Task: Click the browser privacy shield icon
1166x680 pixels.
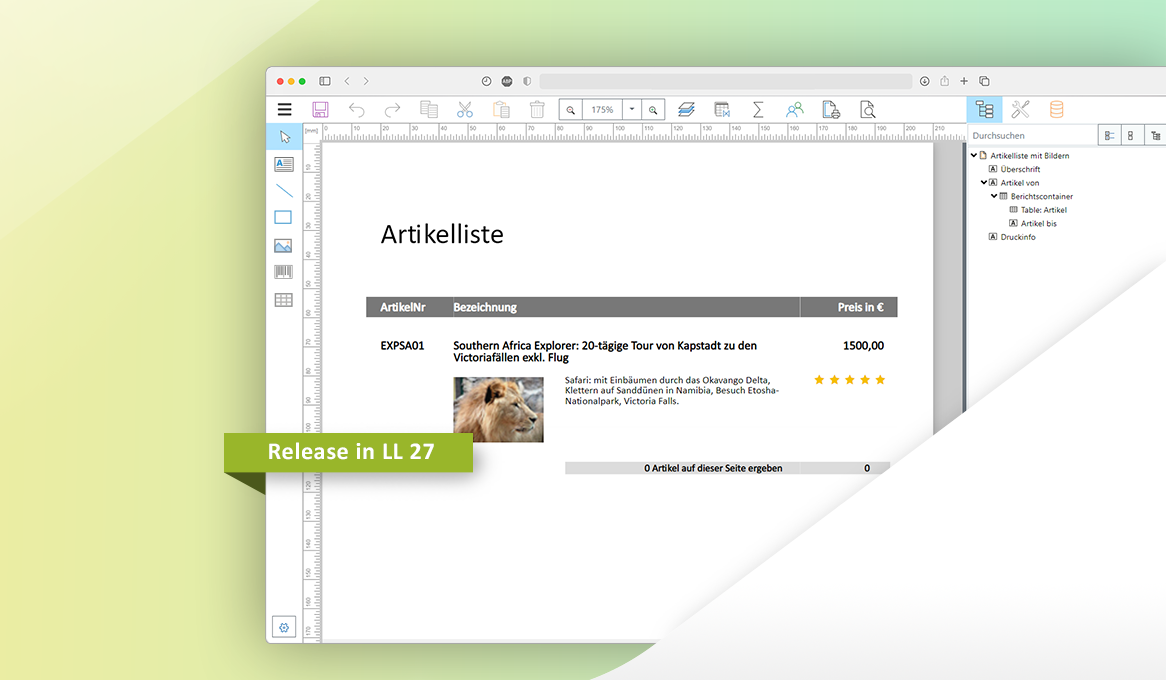Action: coord(527,81)
